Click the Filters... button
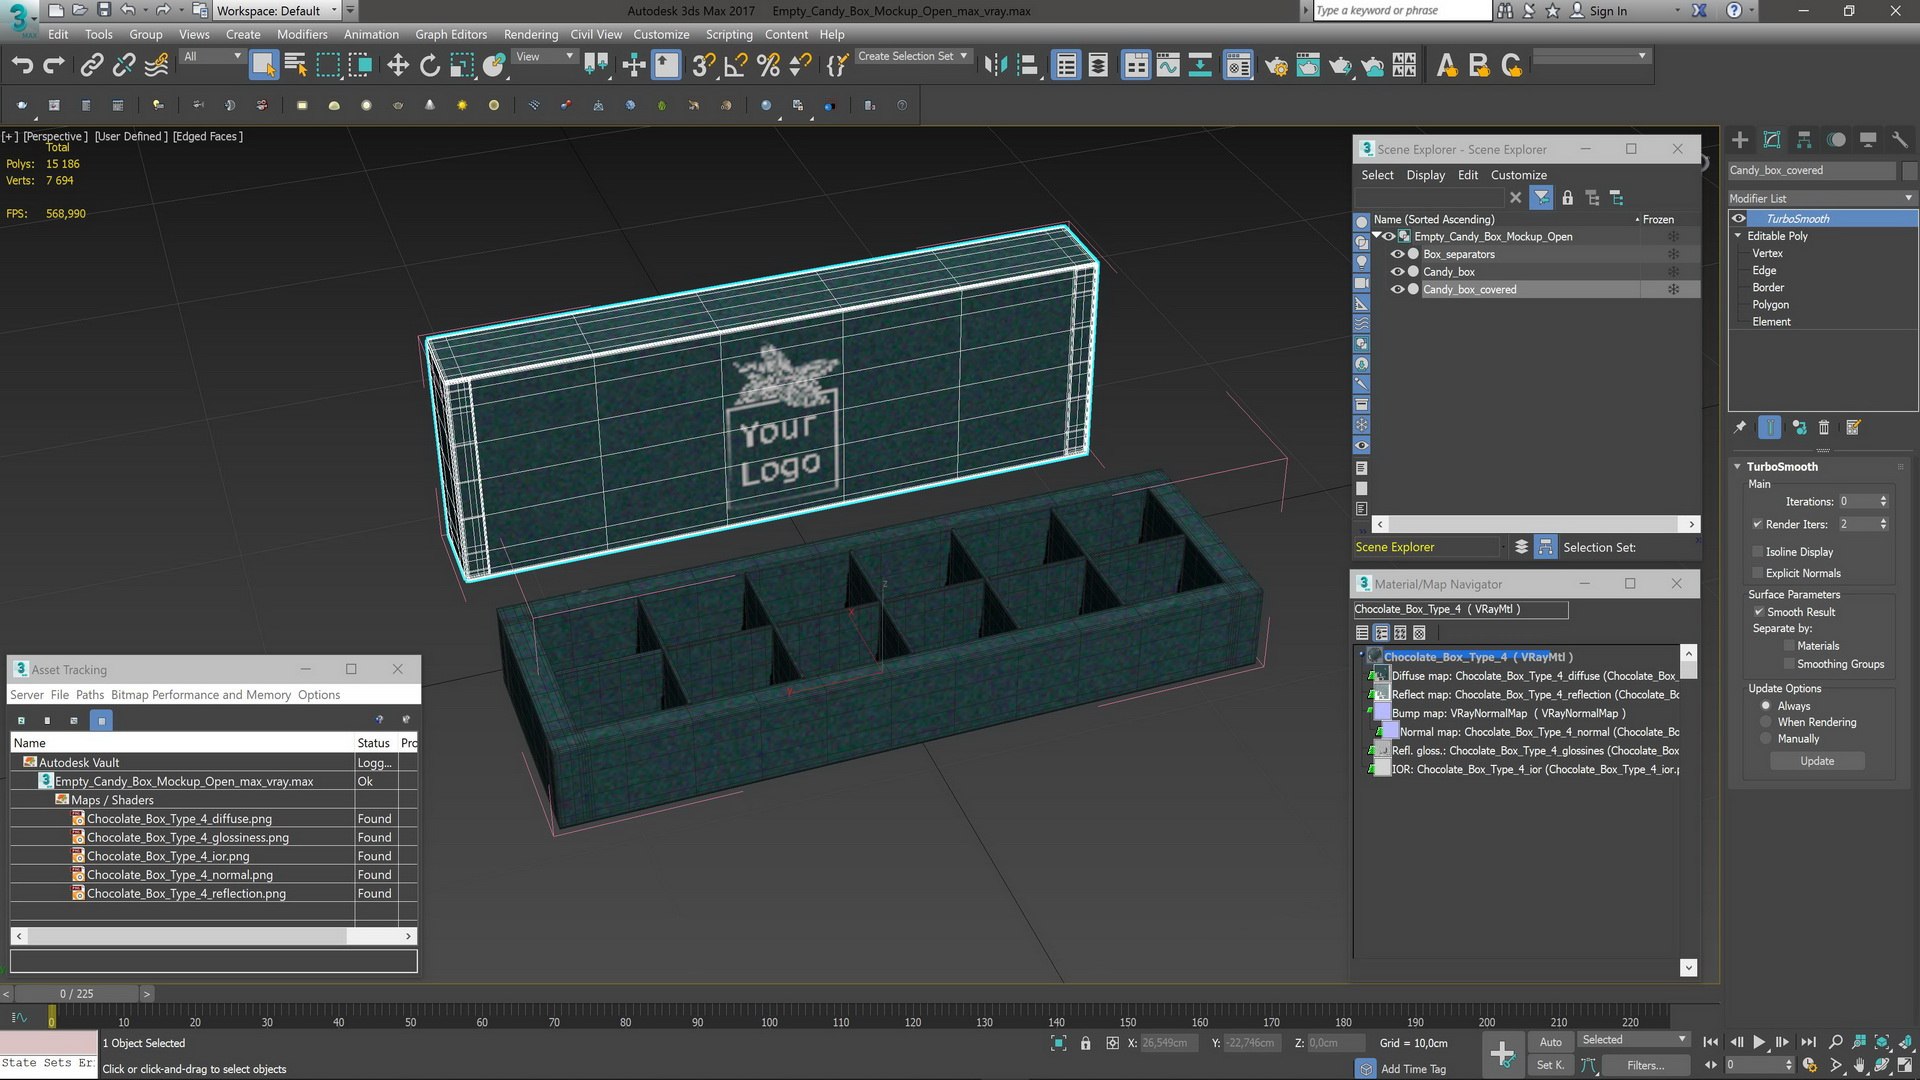Viewport: 1920px width, 1080px height. [x=1645, y=1066]
